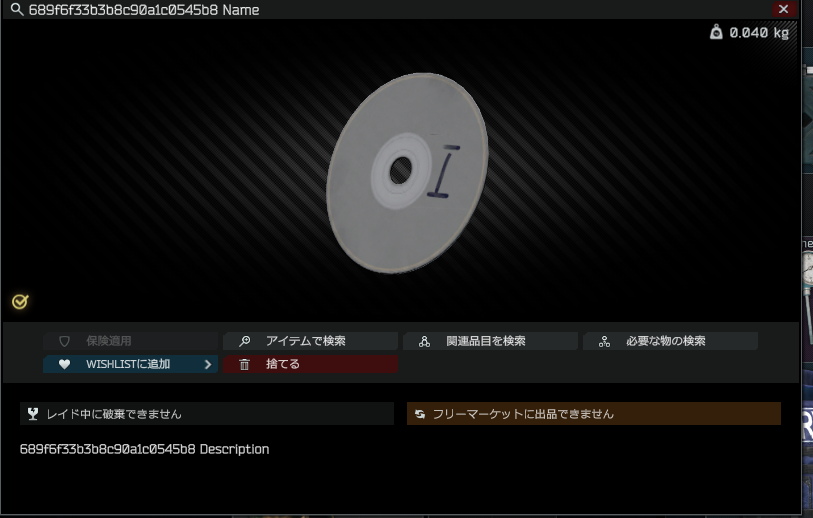Click the linked-nodes icon on 関連品目を検索
Screen dimensions: 813x518
pos(424,341)
